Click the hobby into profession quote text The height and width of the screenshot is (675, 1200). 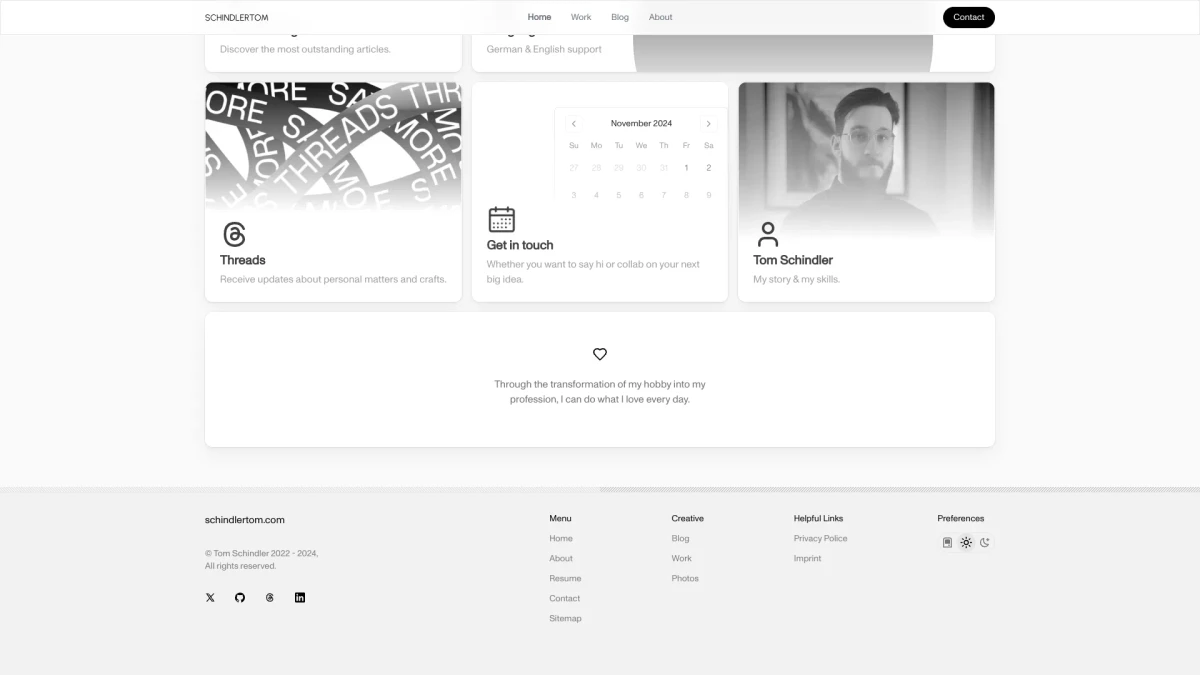[600, 392]
